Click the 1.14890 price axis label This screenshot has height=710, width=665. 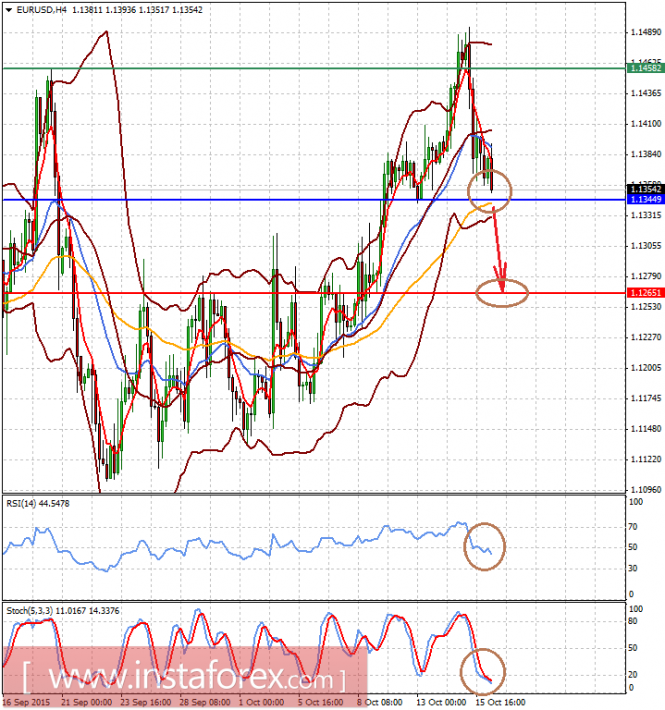pyautogui.click(x=646, y=32)
